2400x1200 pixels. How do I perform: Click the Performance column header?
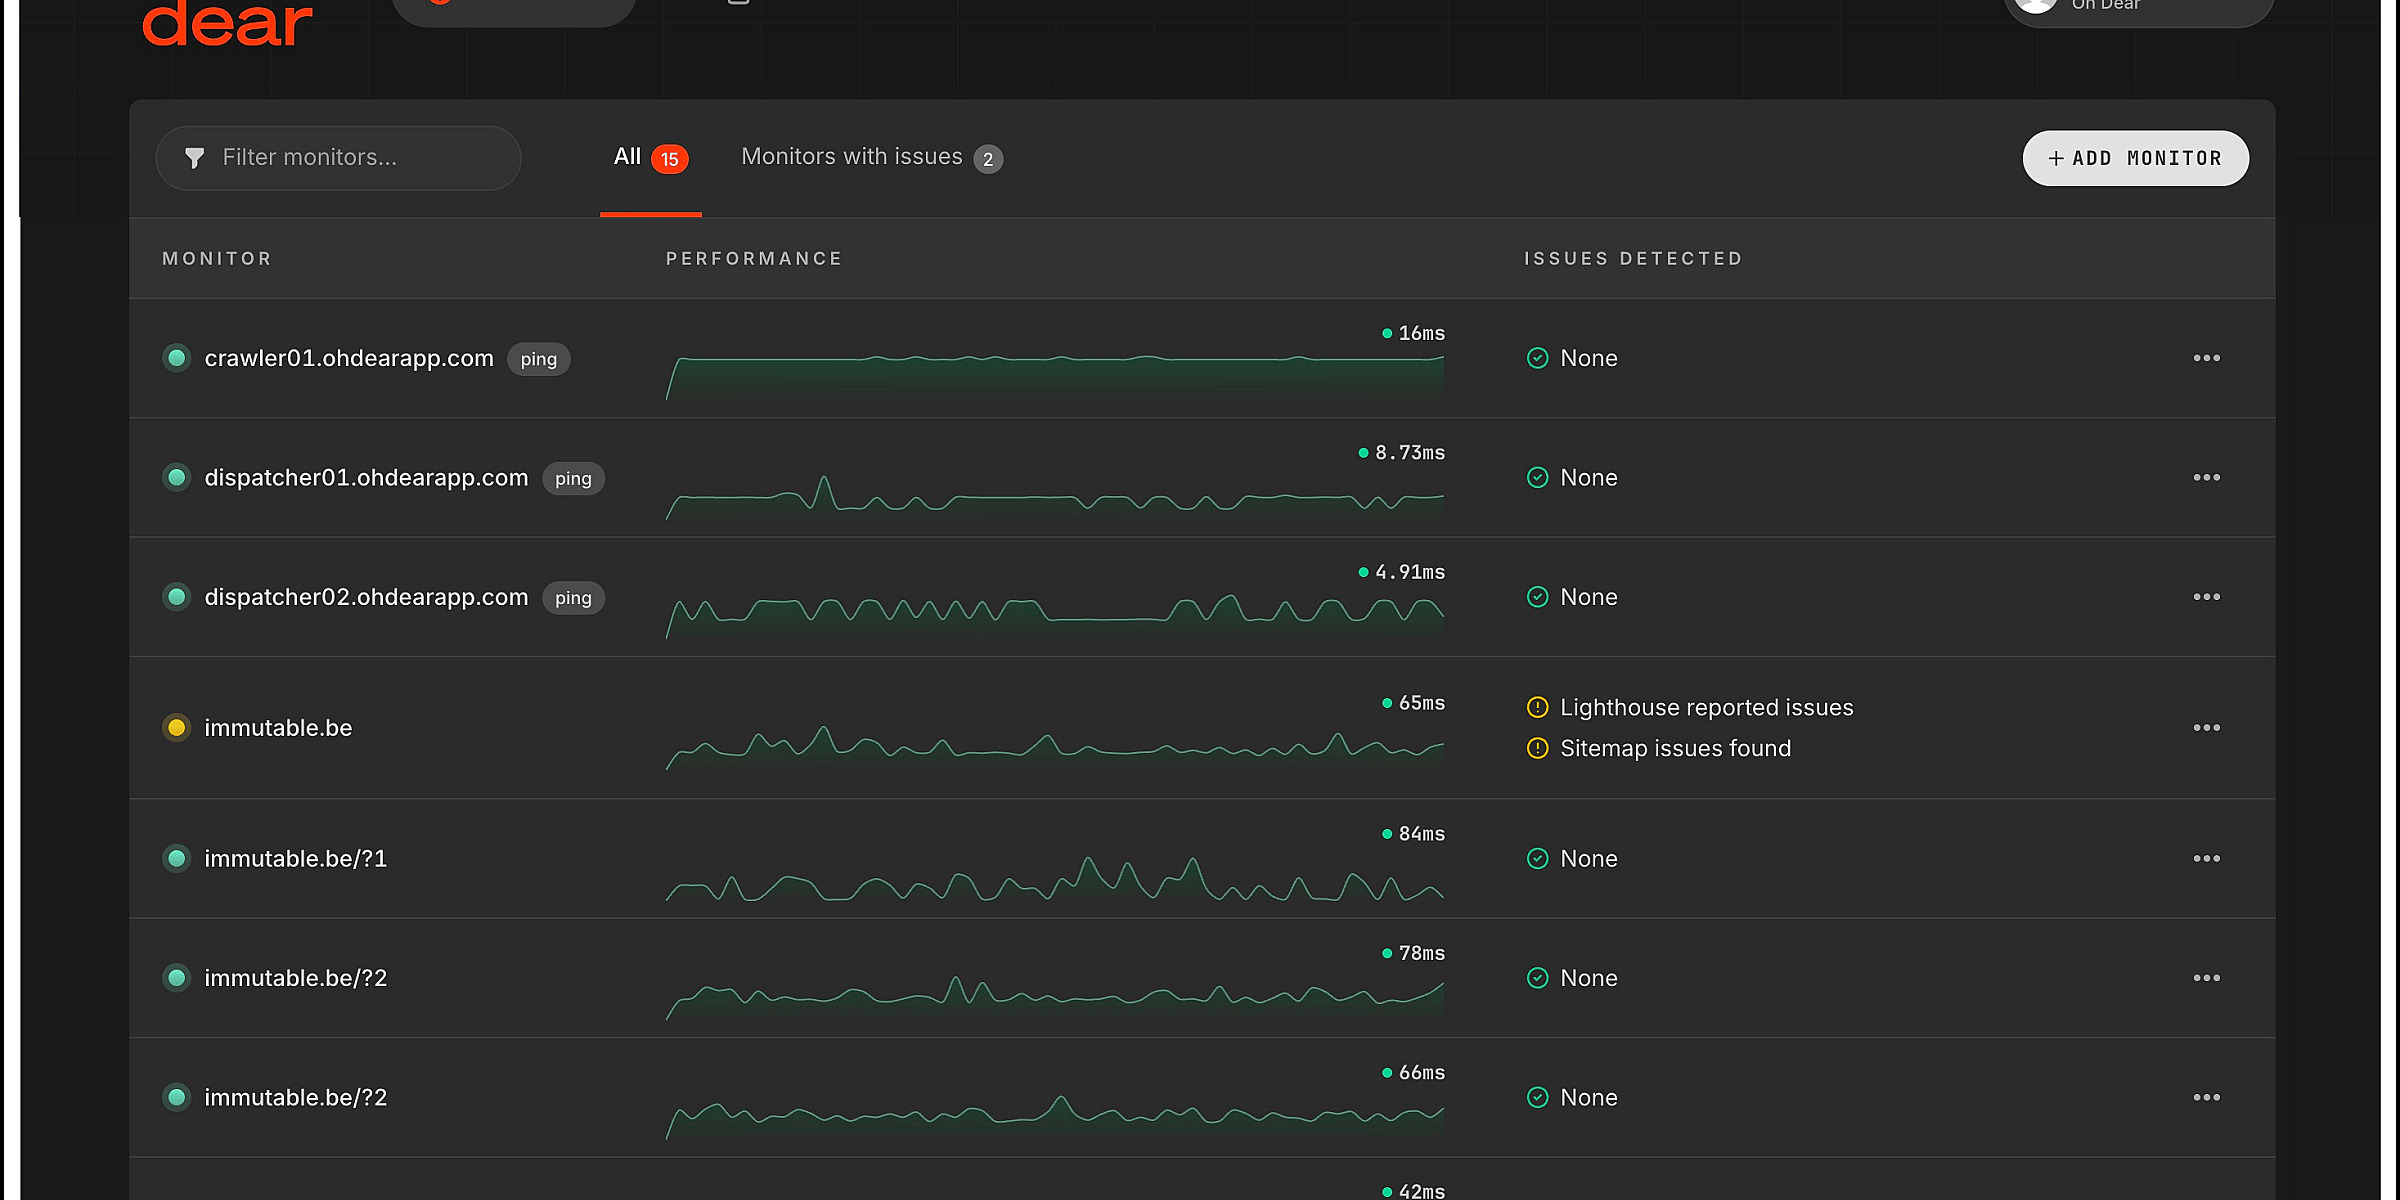pos(754,259)
